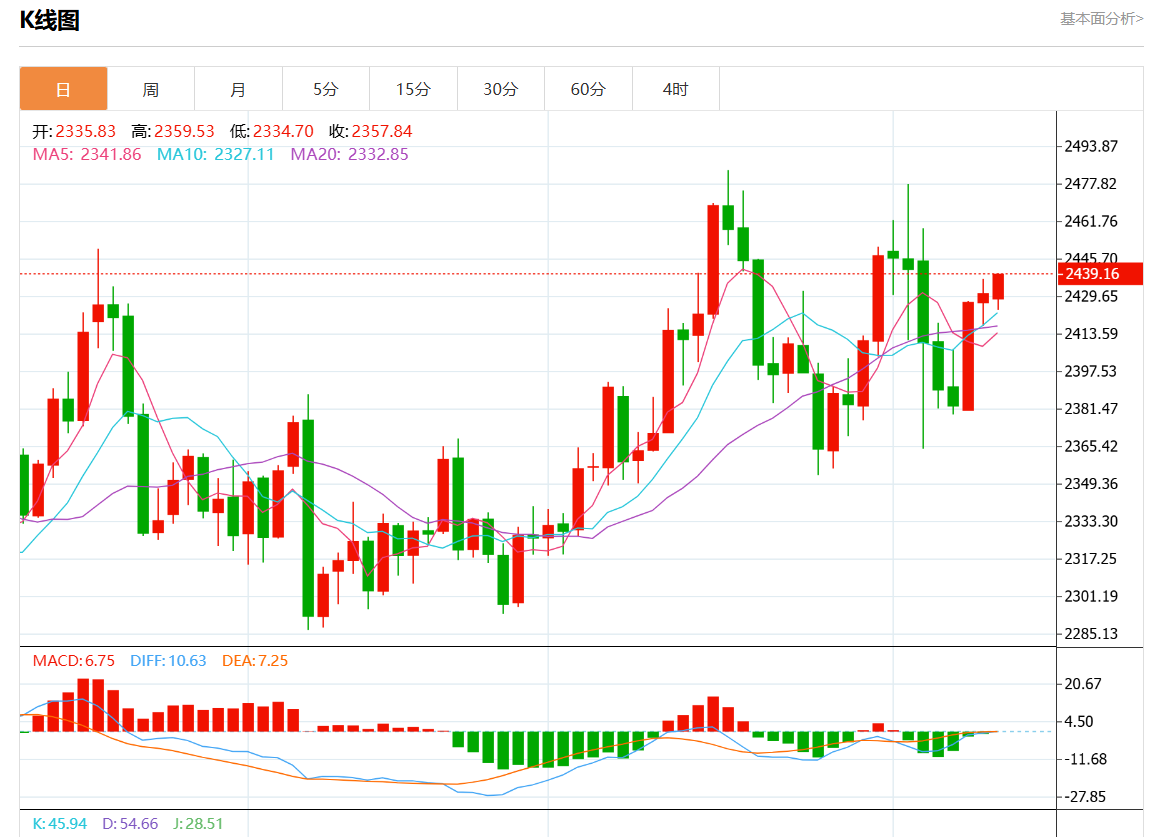The width and height of the screenshot is (1161, 837).
Task: Click the 开:2335.83 open price
Action: pos(74,131)
